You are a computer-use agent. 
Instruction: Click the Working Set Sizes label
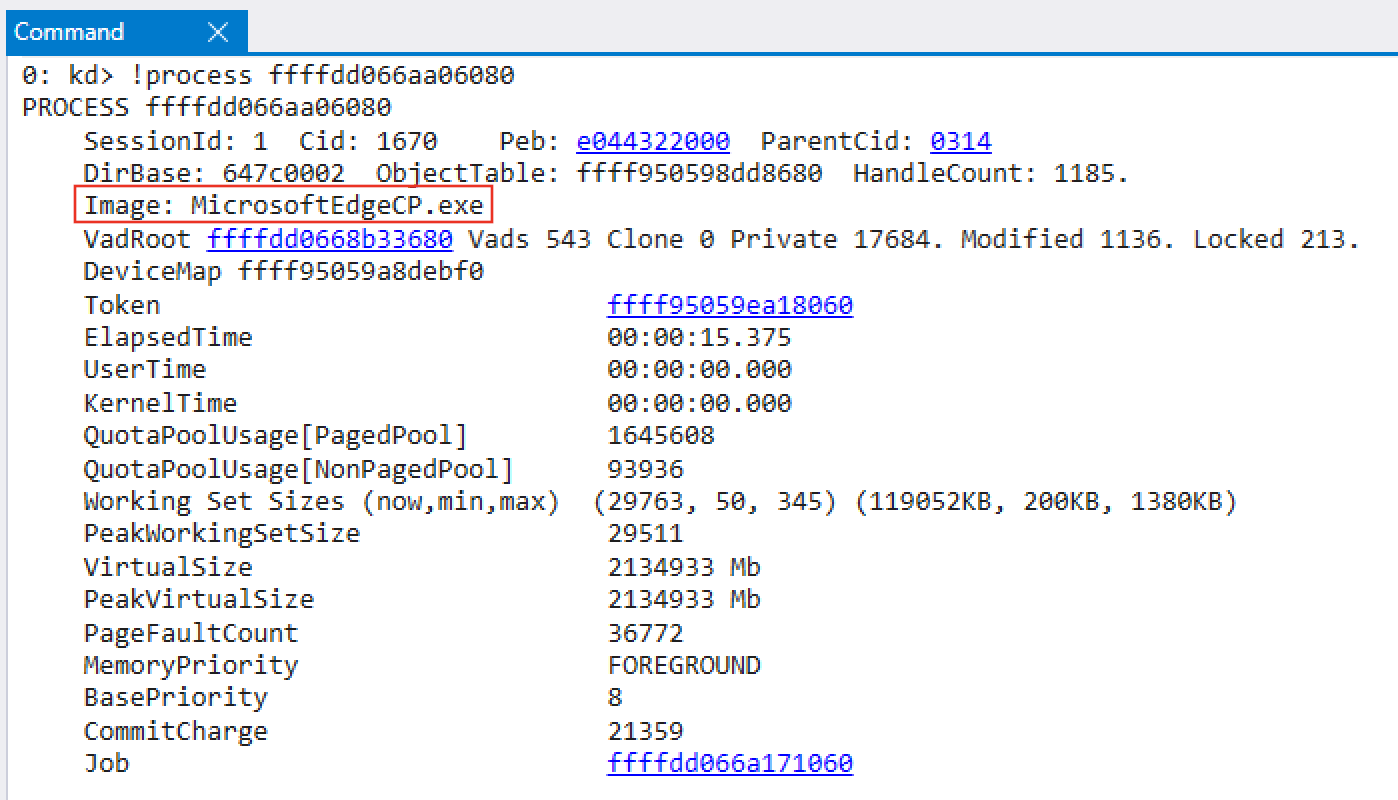pos(321,501)
